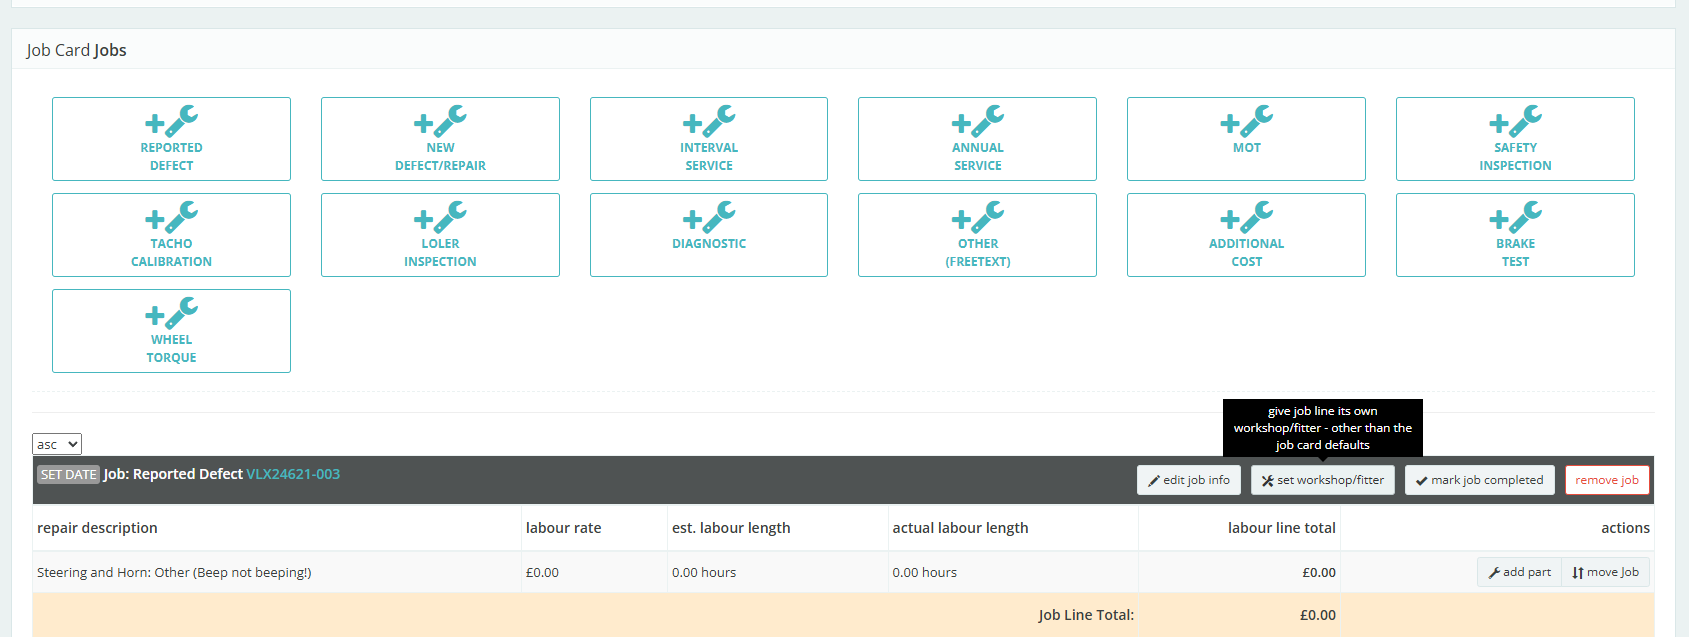This screenshot has width=1689, height=637.
Task: Add a Tacho Calibration job
Action: [171, 235]
